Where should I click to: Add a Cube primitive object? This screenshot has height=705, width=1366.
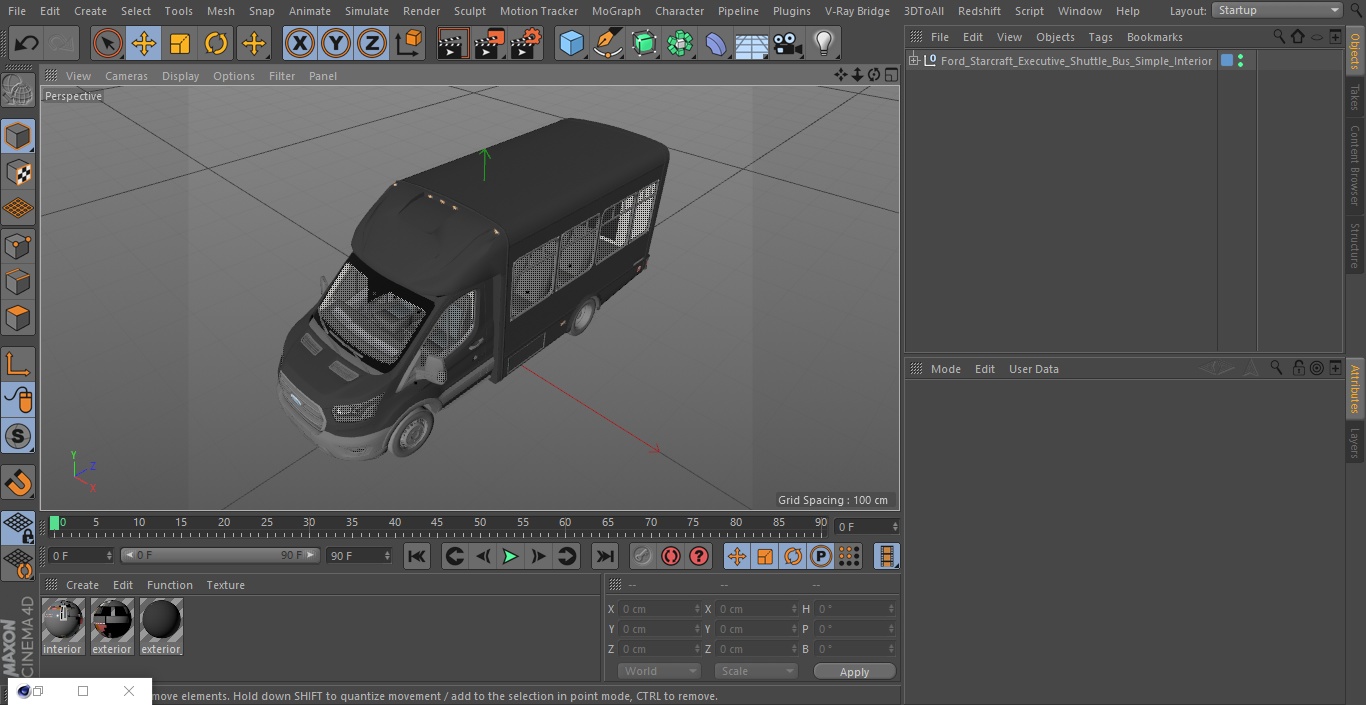click(571, 43)
